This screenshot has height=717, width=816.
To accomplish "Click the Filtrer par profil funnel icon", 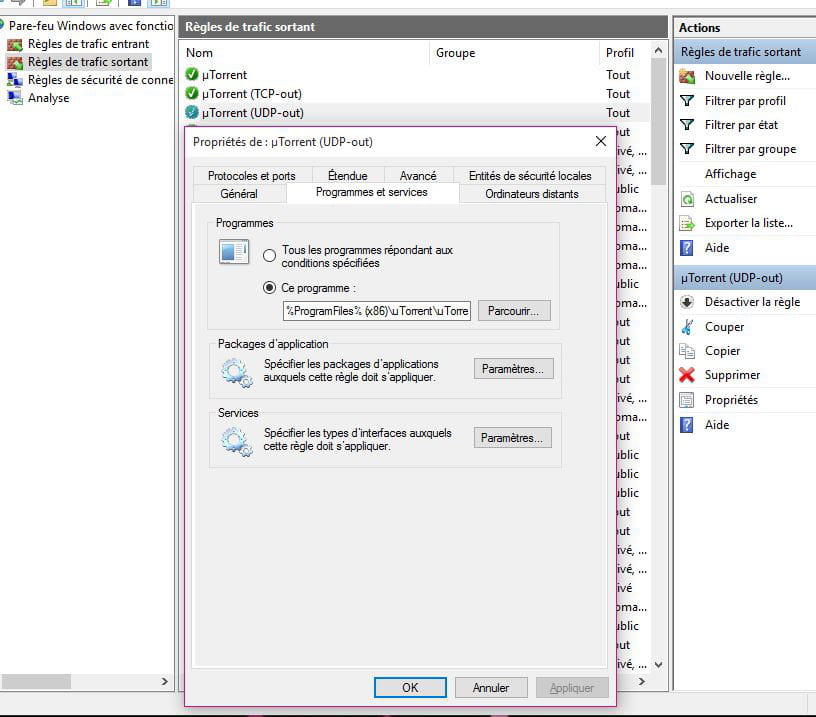I will pos(687,101).
